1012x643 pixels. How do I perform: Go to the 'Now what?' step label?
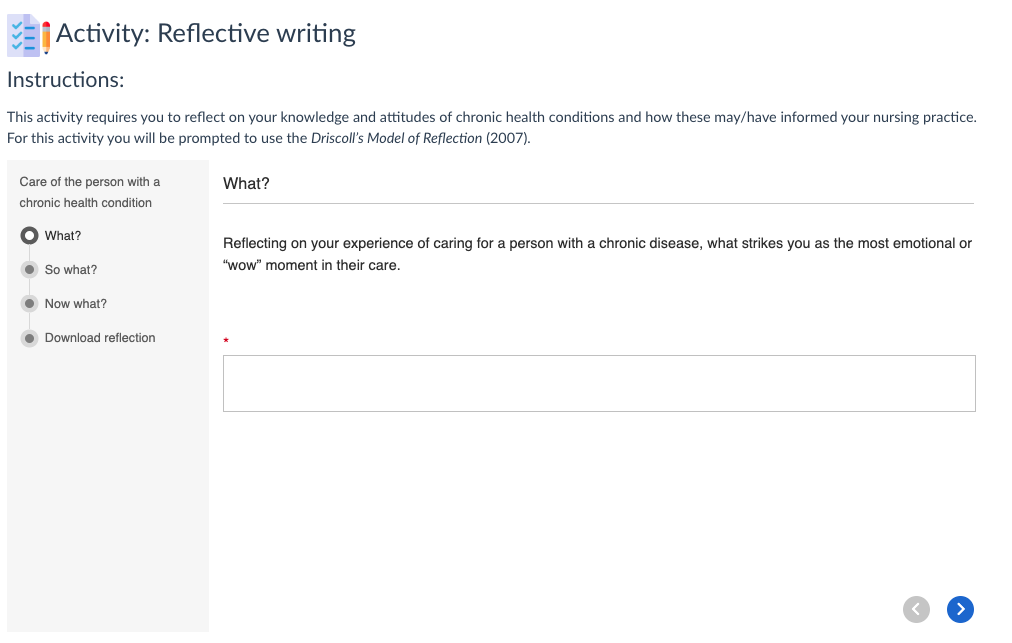coord(76,303)
